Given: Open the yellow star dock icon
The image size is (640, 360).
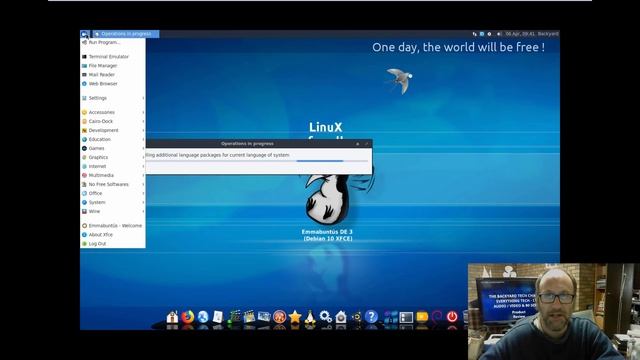Looking at the screenshot, I should [295, 317].
